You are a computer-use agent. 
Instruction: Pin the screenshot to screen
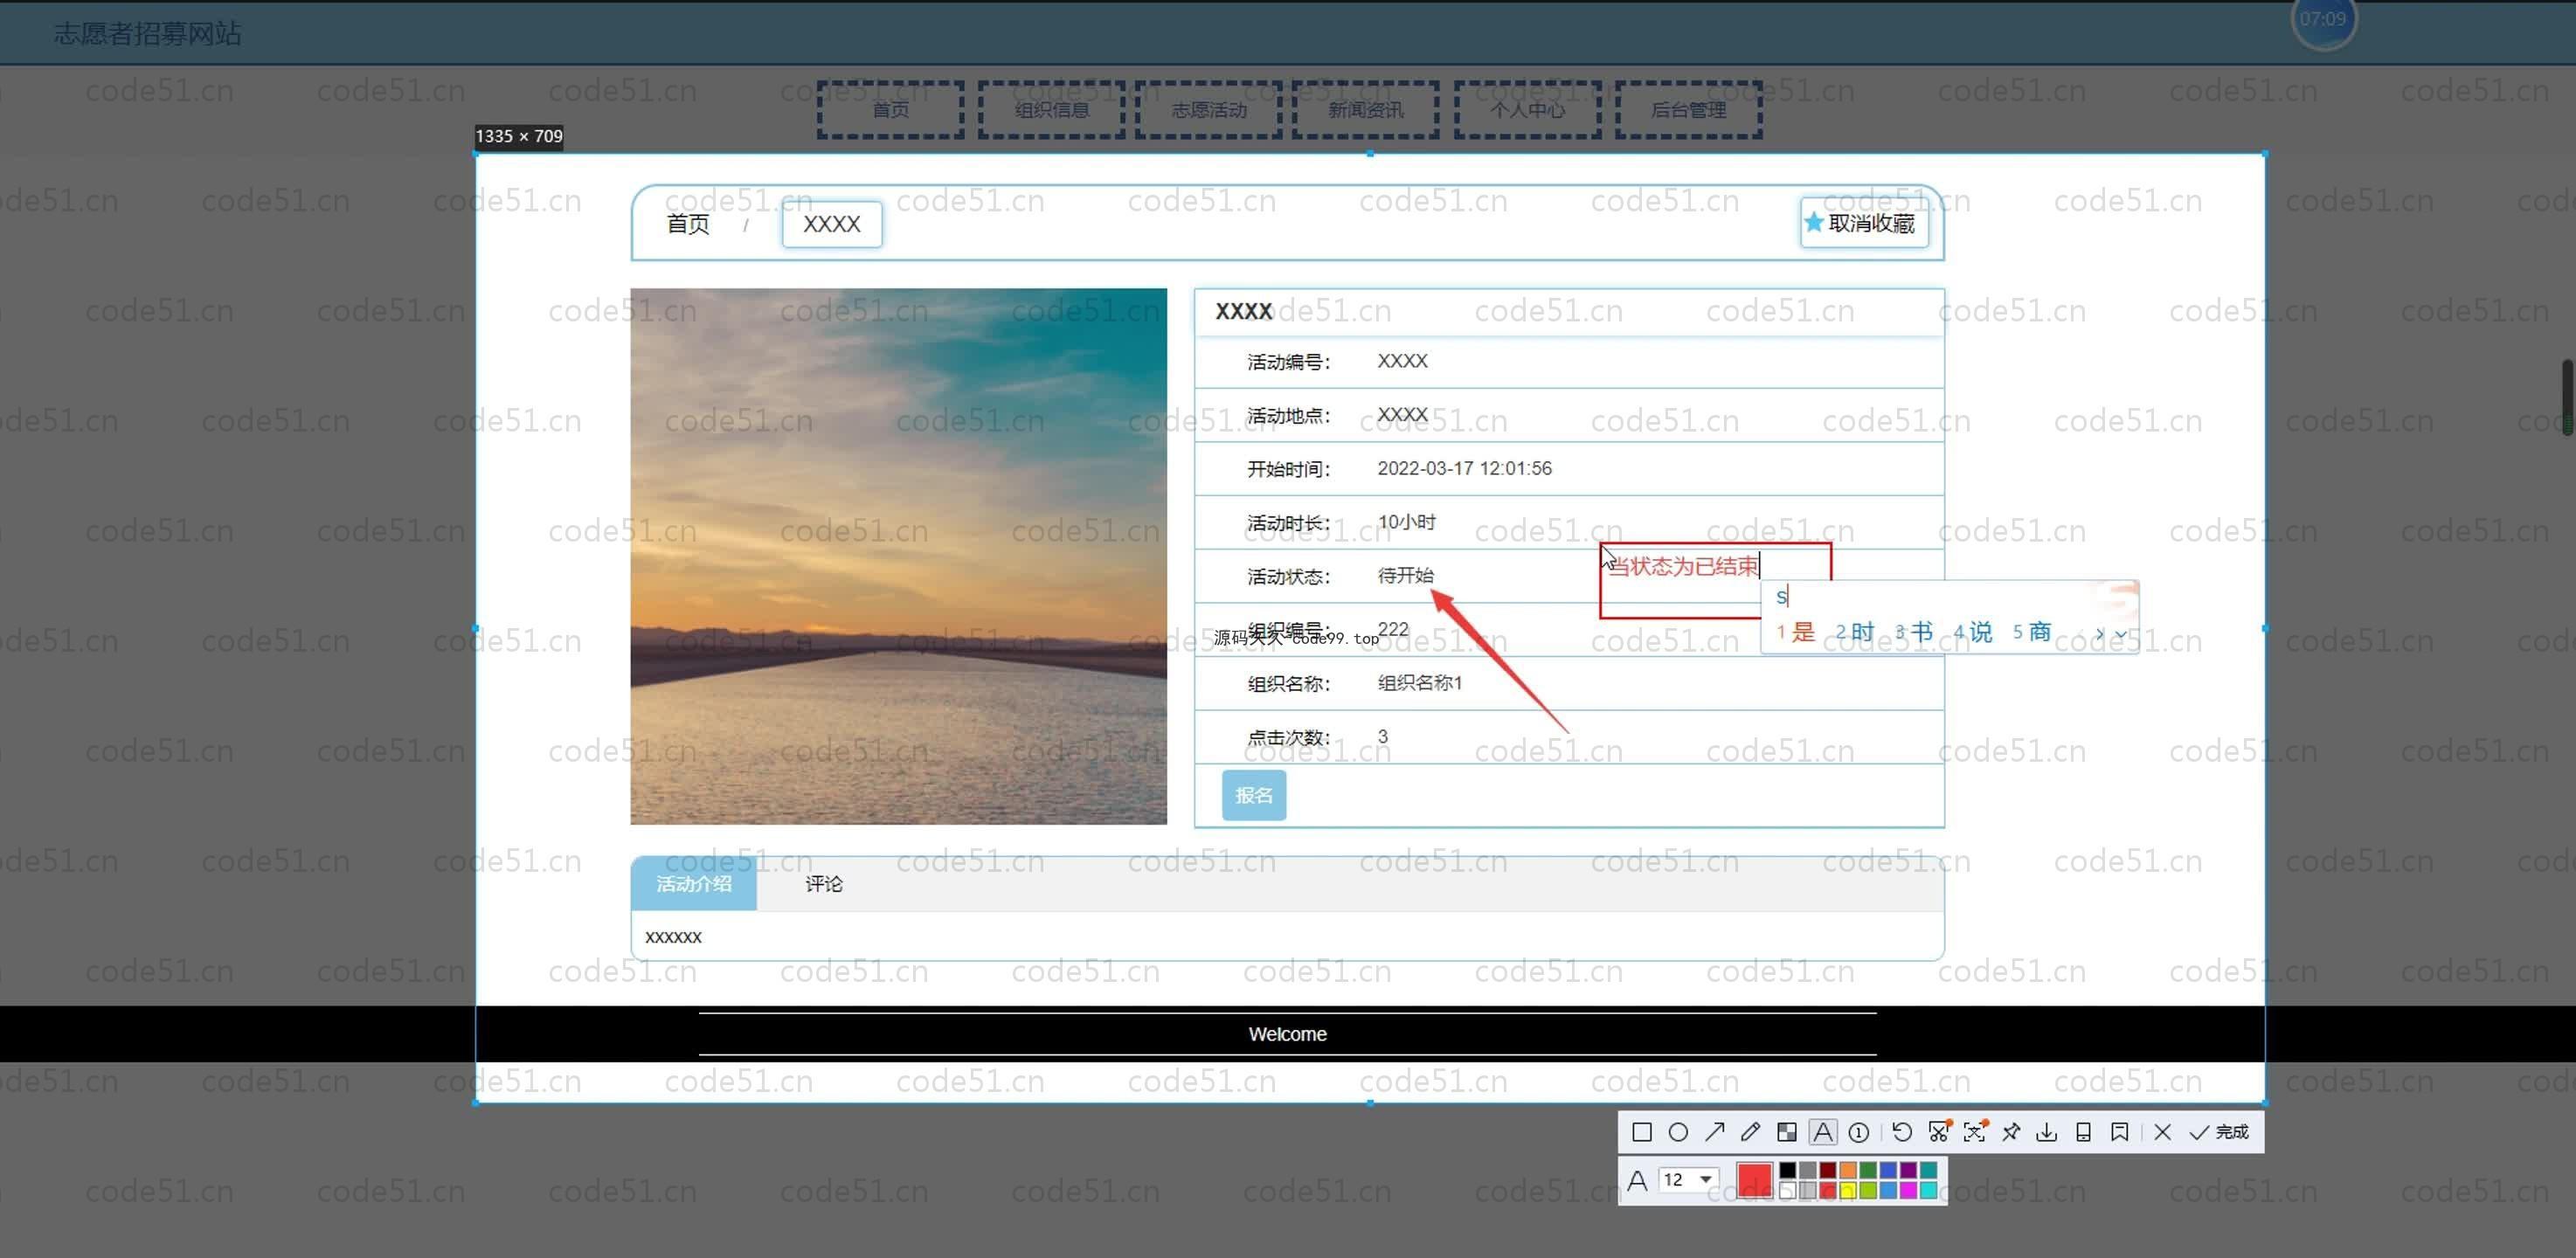[2011, 1132]
